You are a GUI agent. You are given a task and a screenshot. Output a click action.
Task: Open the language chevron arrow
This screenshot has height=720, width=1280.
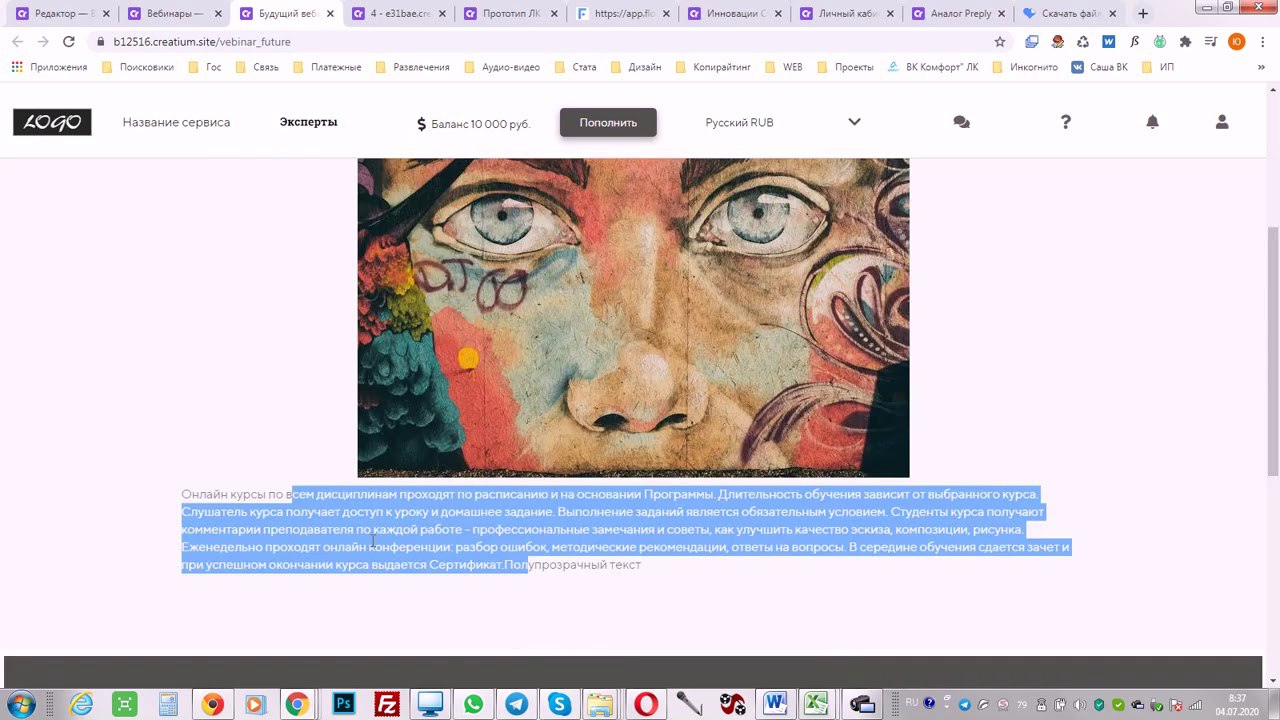tap(854, 122)
